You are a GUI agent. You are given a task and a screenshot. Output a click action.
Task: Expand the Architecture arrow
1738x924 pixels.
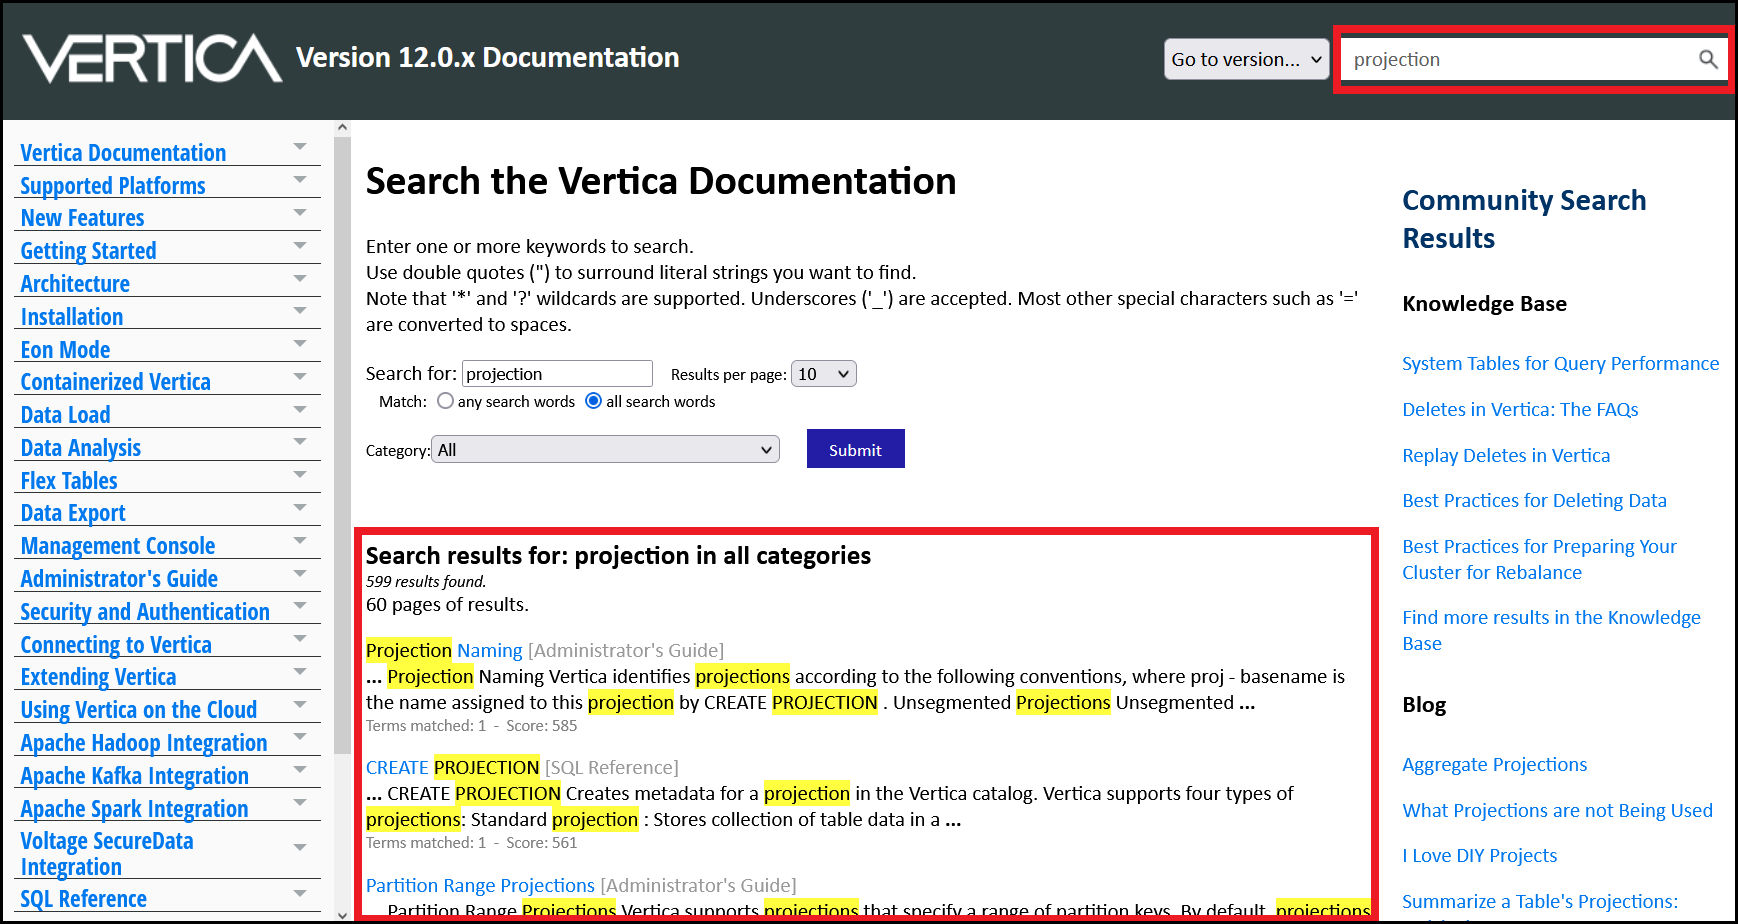pos(299,278)
